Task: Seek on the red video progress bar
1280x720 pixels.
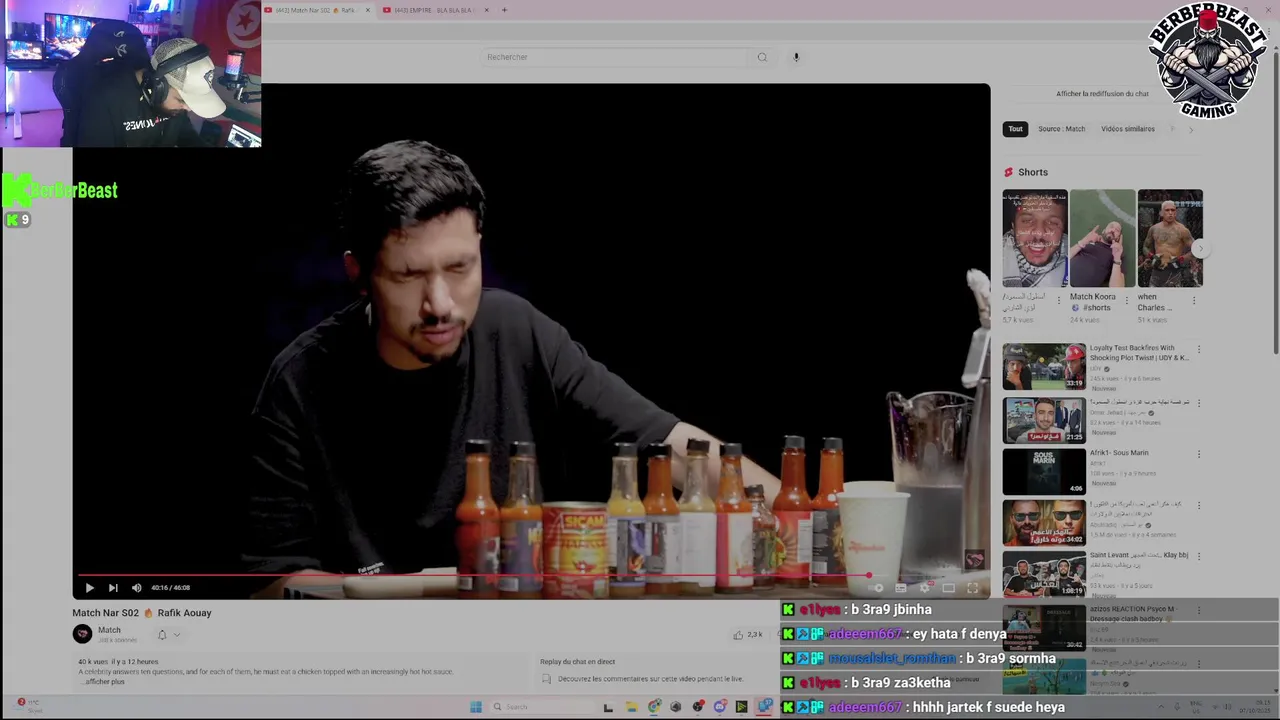Action: point(531,575)
